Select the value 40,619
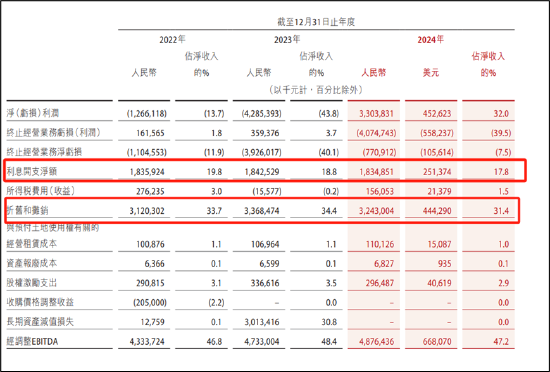 [440, 283]
